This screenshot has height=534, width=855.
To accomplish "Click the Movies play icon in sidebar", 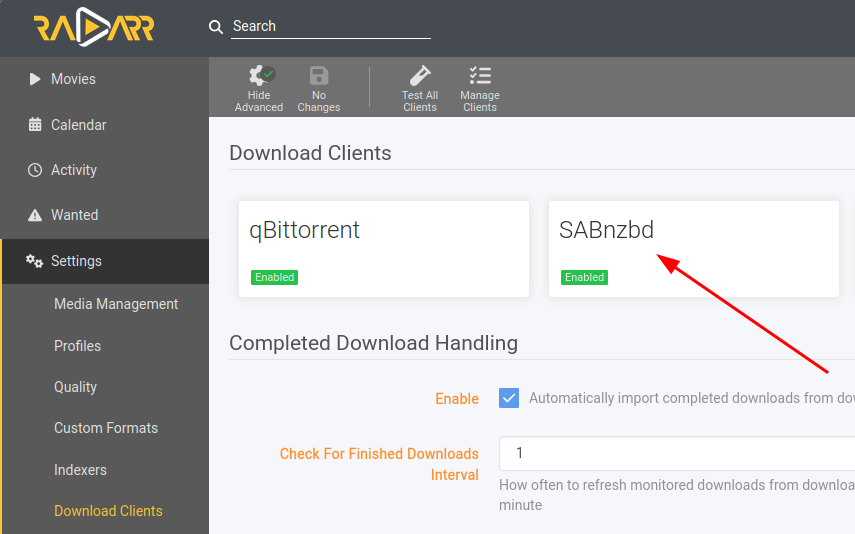I will click(x=35, y=79).
